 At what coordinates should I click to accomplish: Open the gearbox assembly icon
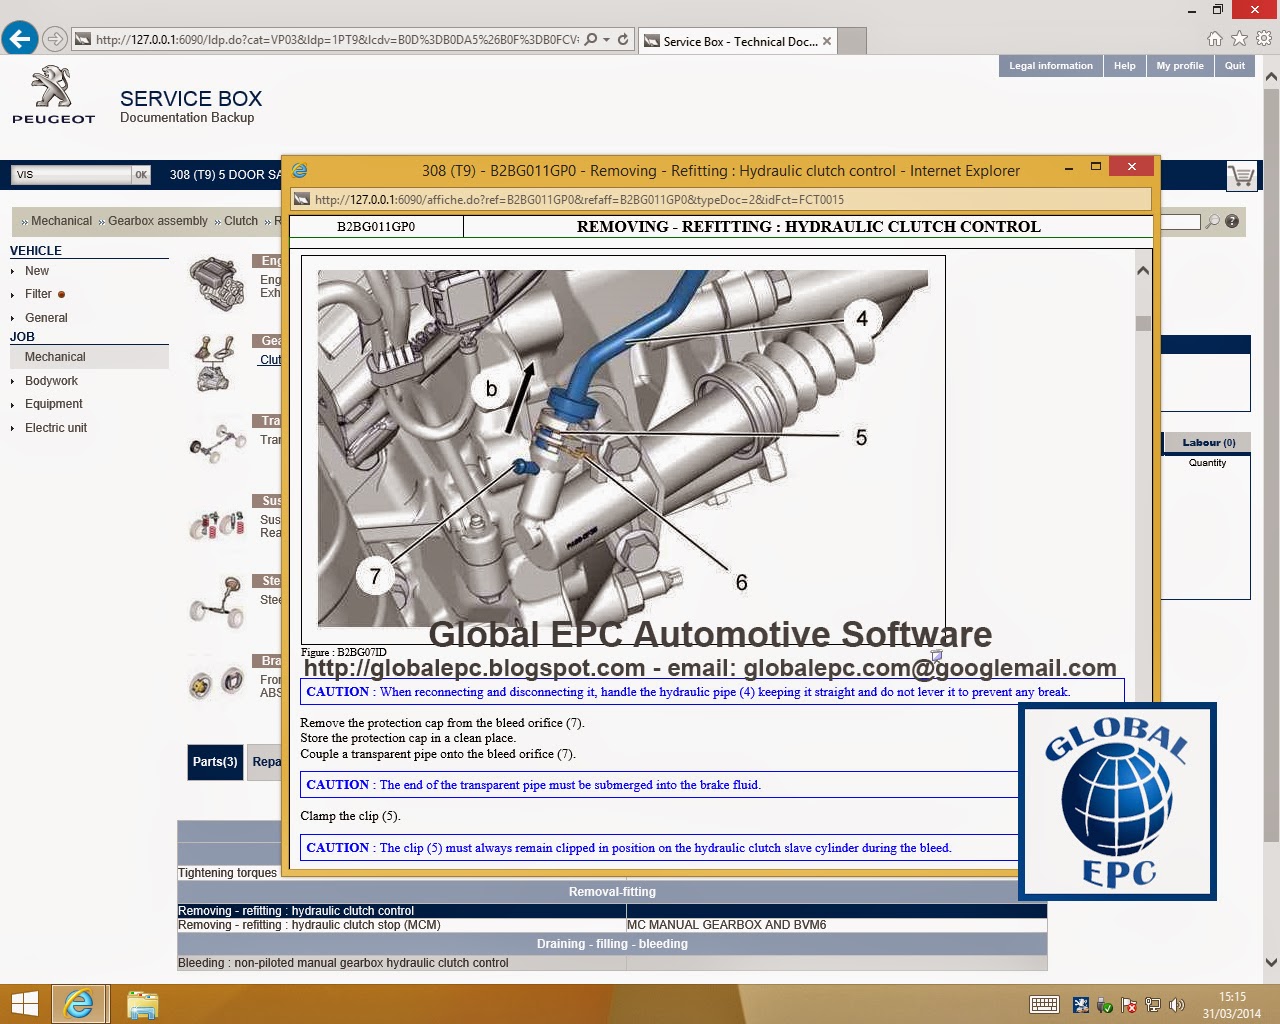point(214,362)
